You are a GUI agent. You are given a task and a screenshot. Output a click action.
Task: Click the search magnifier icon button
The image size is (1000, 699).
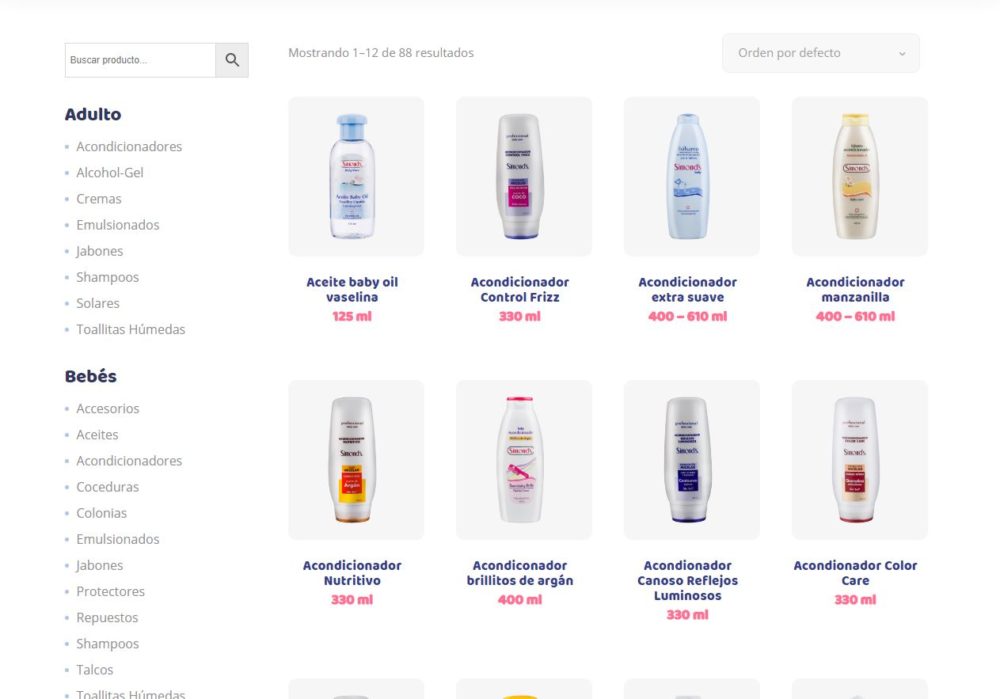232,60
